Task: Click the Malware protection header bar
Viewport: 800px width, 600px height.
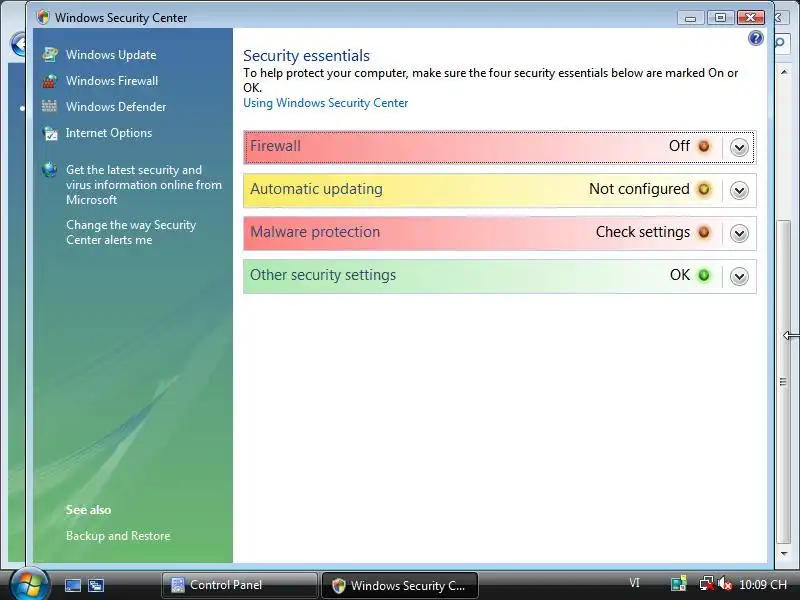Action: pyautogui.click(x=499, y=233)
